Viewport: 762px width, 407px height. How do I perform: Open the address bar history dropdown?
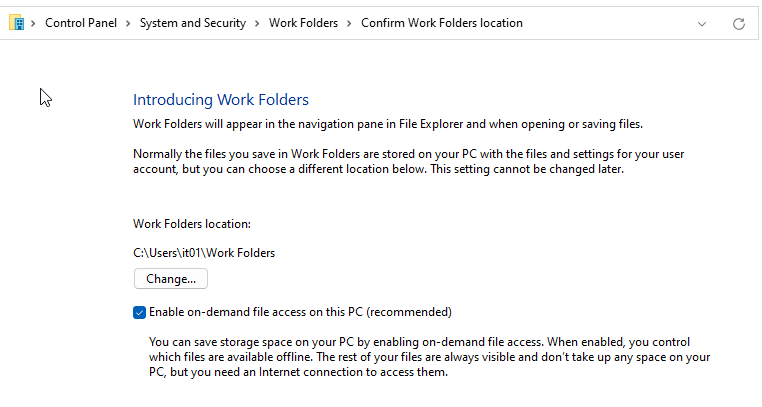click(703, 23)
